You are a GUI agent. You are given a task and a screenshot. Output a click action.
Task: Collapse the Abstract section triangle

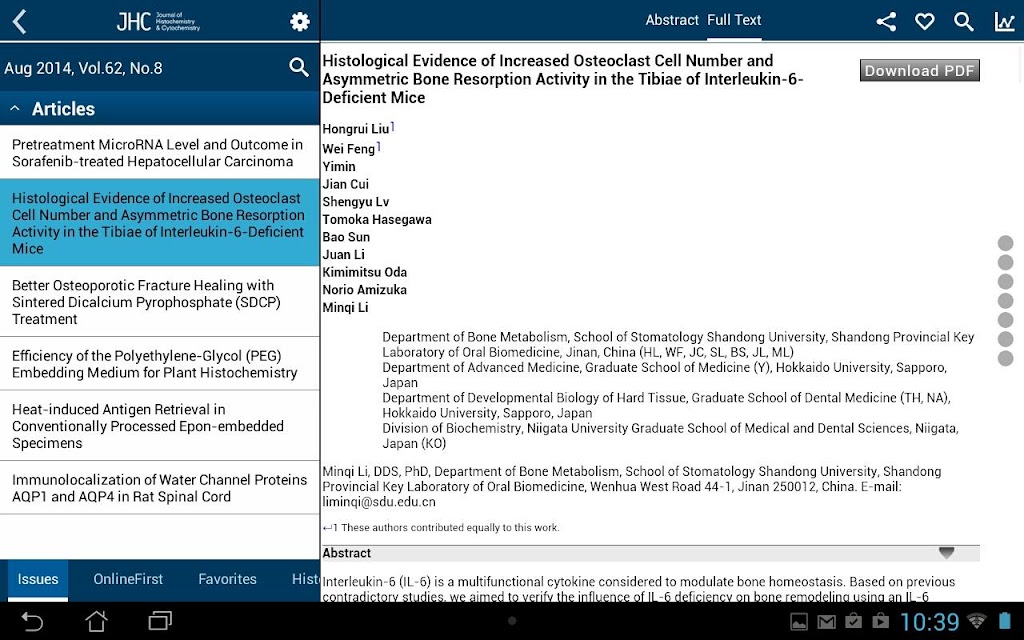(x=946, y=552)
